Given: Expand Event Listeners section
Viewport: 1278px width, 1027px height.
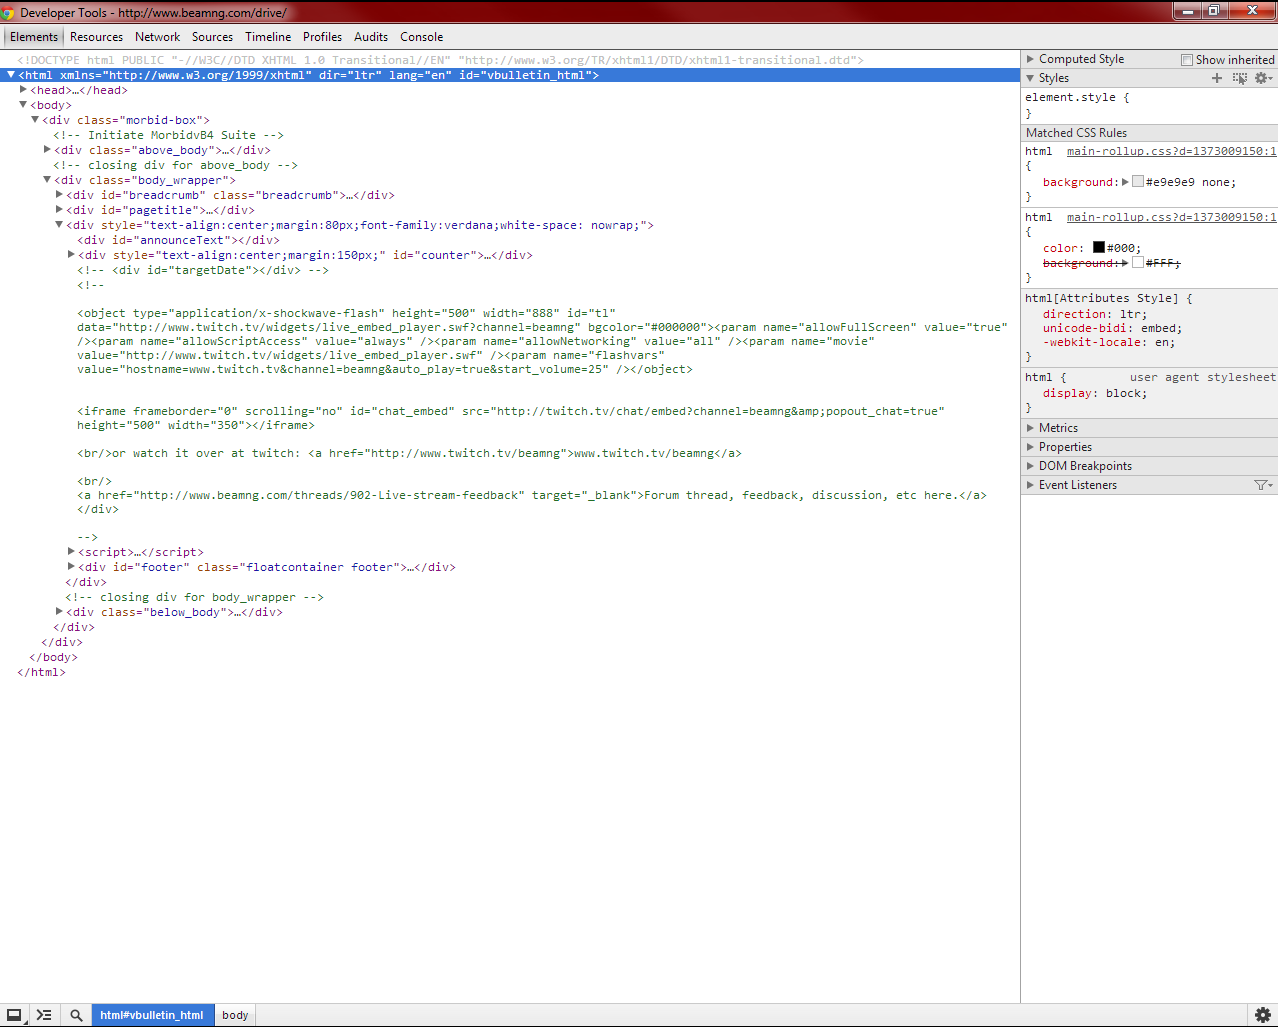Looking at the screenshot, I should click(x=1031, y=485).
